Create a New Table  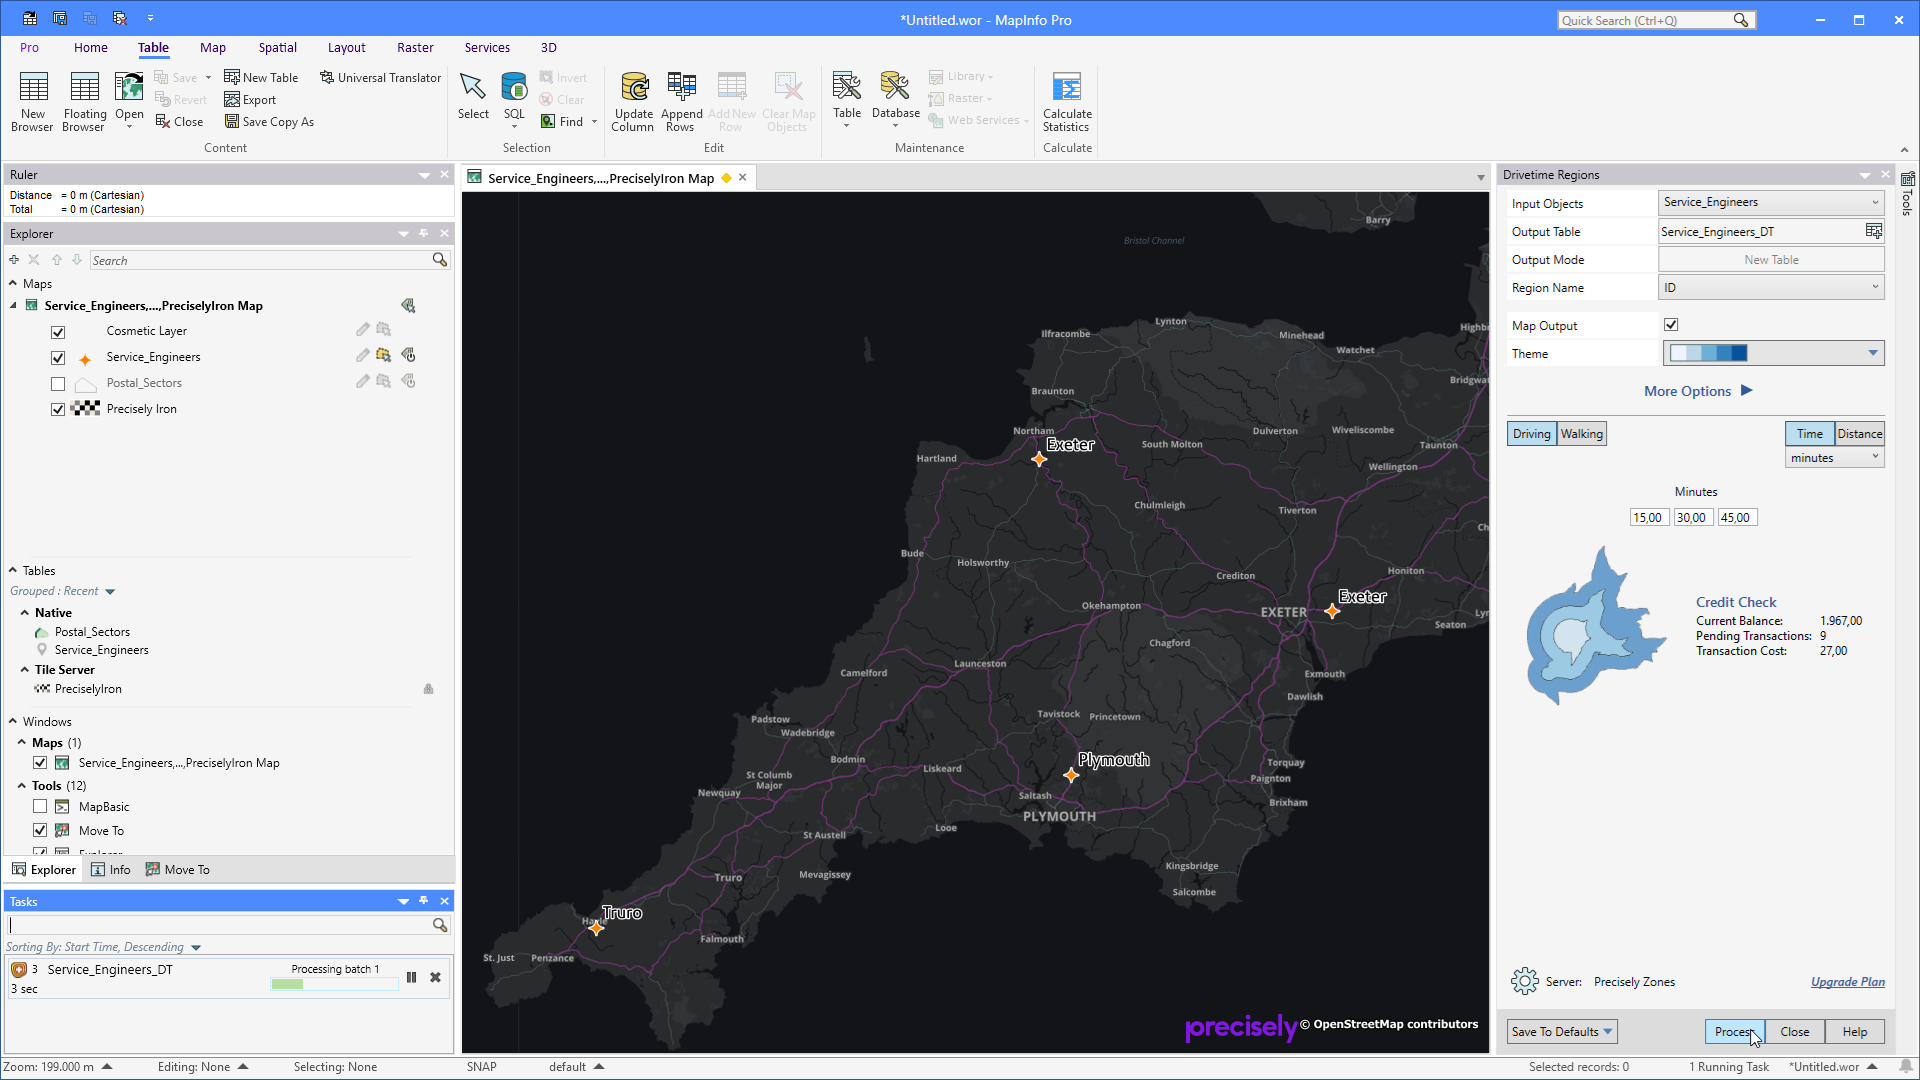tap(261, 77)
